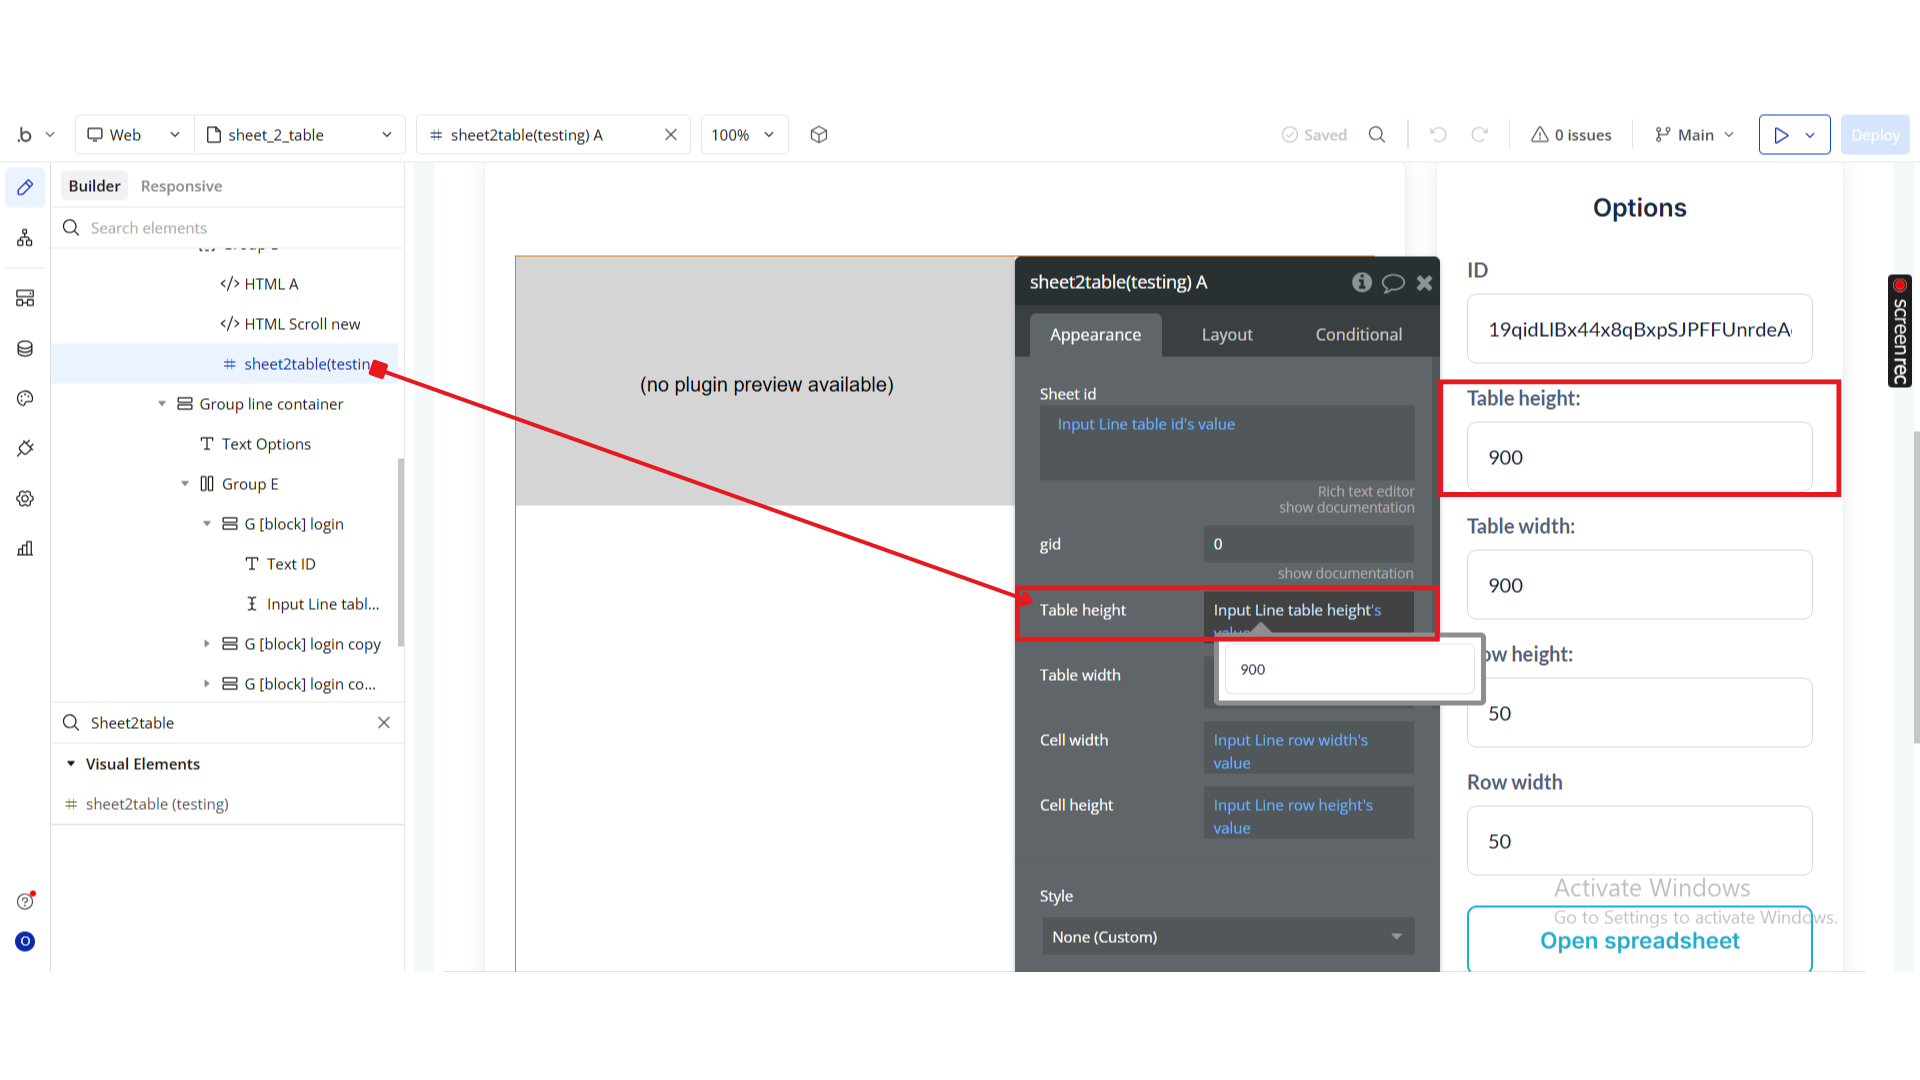1920x1080 pixels.
Task: Click the info icon in property editor
Action: pos(1361,282)
